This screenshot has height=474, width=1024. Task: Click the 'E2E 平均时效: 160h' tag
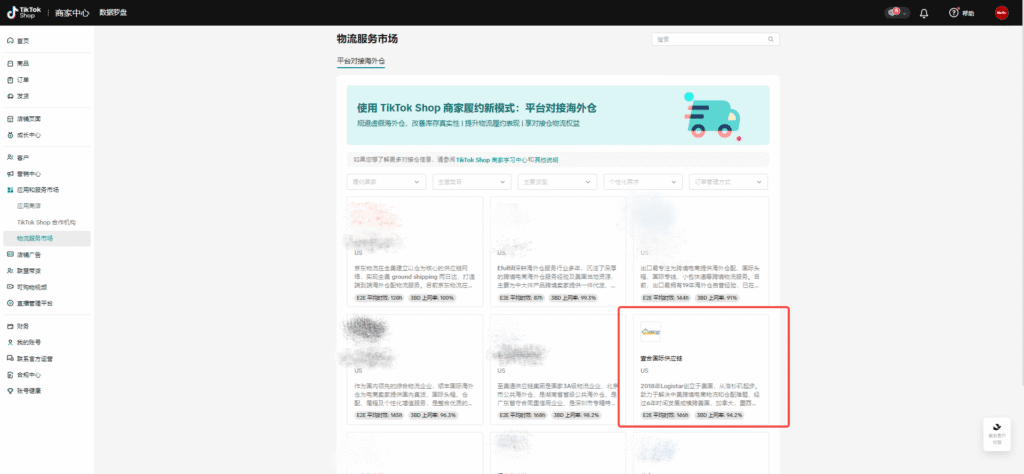coord(522,415)
